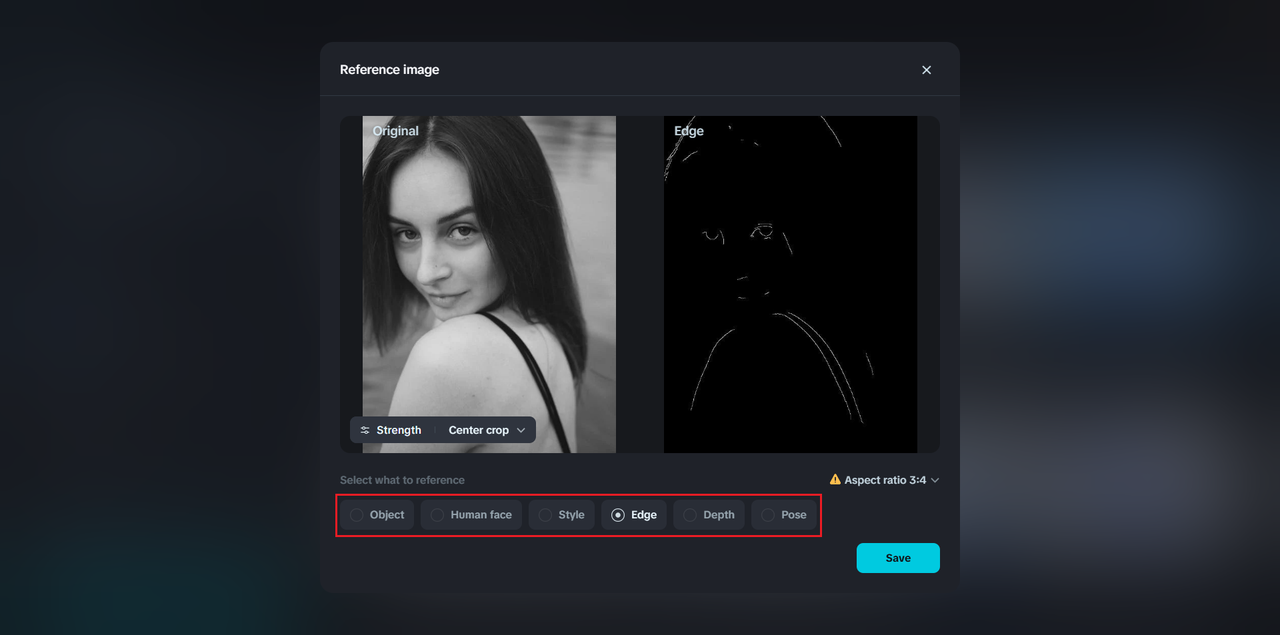
Task: Click the 'Select what to reference' label
Action: (402, 480)
